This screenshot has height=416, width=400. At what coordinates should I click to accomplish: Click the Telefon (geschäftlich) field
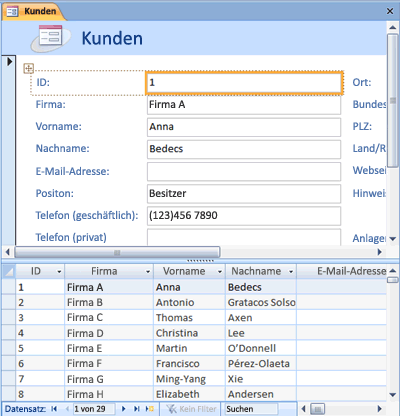click(244, 216)
